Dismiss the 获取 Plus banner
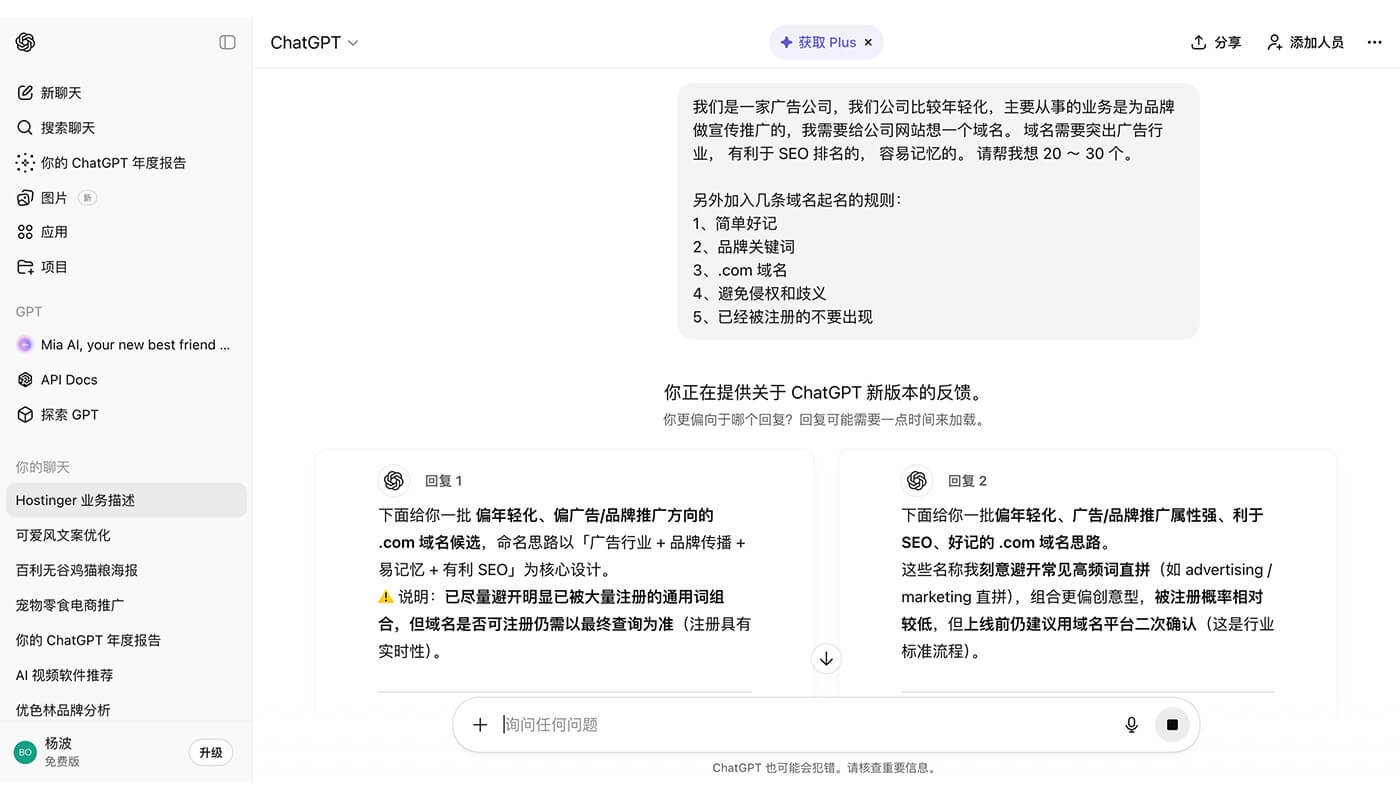The width and height of the screenshot is (1400, 800). pyautogui.click(x=868, y=42)
